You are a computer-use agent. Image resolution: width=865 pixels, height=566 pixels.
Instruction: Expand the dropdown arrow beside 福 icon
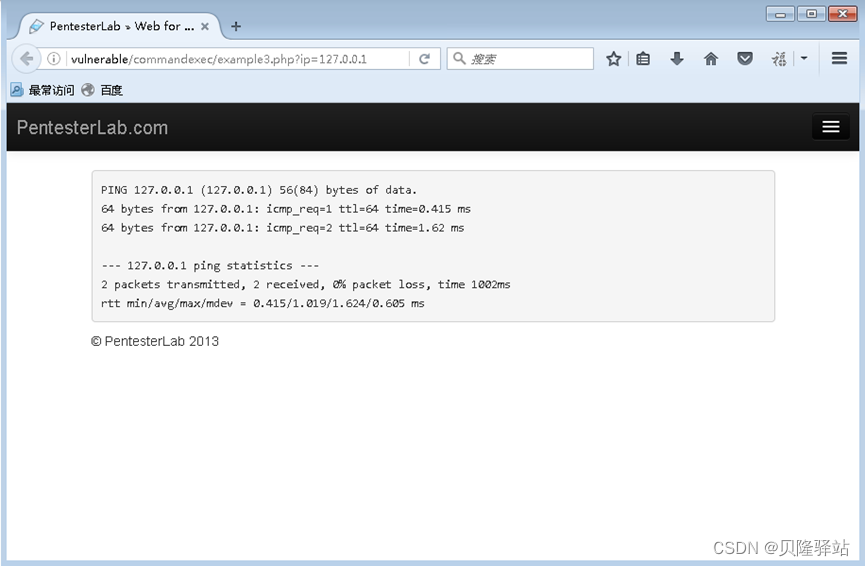(x=804, y=58)
